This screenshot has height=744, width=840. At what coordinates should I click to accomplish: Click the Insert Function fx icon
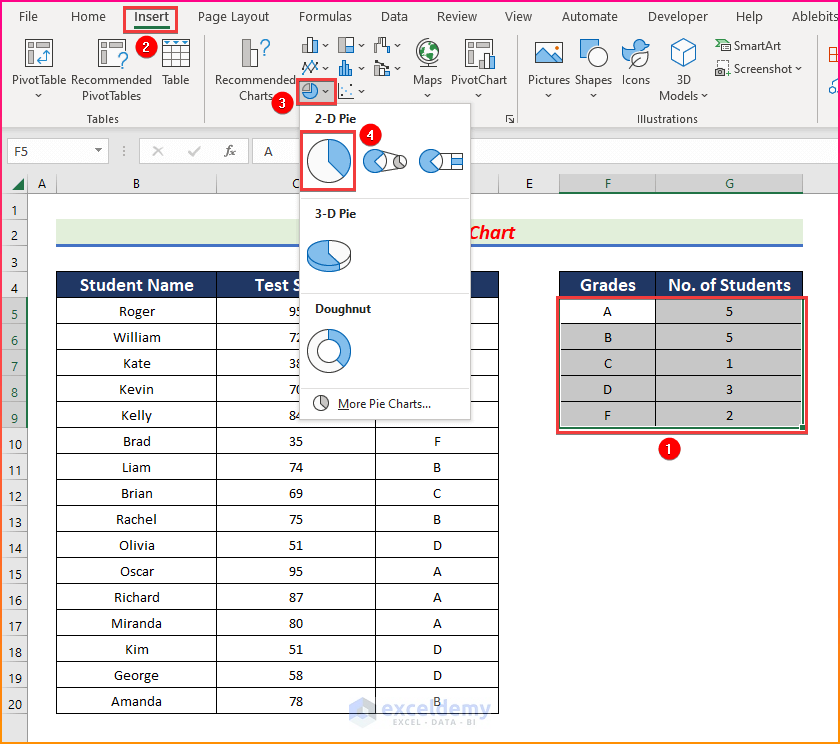click(x=230, y=151)
